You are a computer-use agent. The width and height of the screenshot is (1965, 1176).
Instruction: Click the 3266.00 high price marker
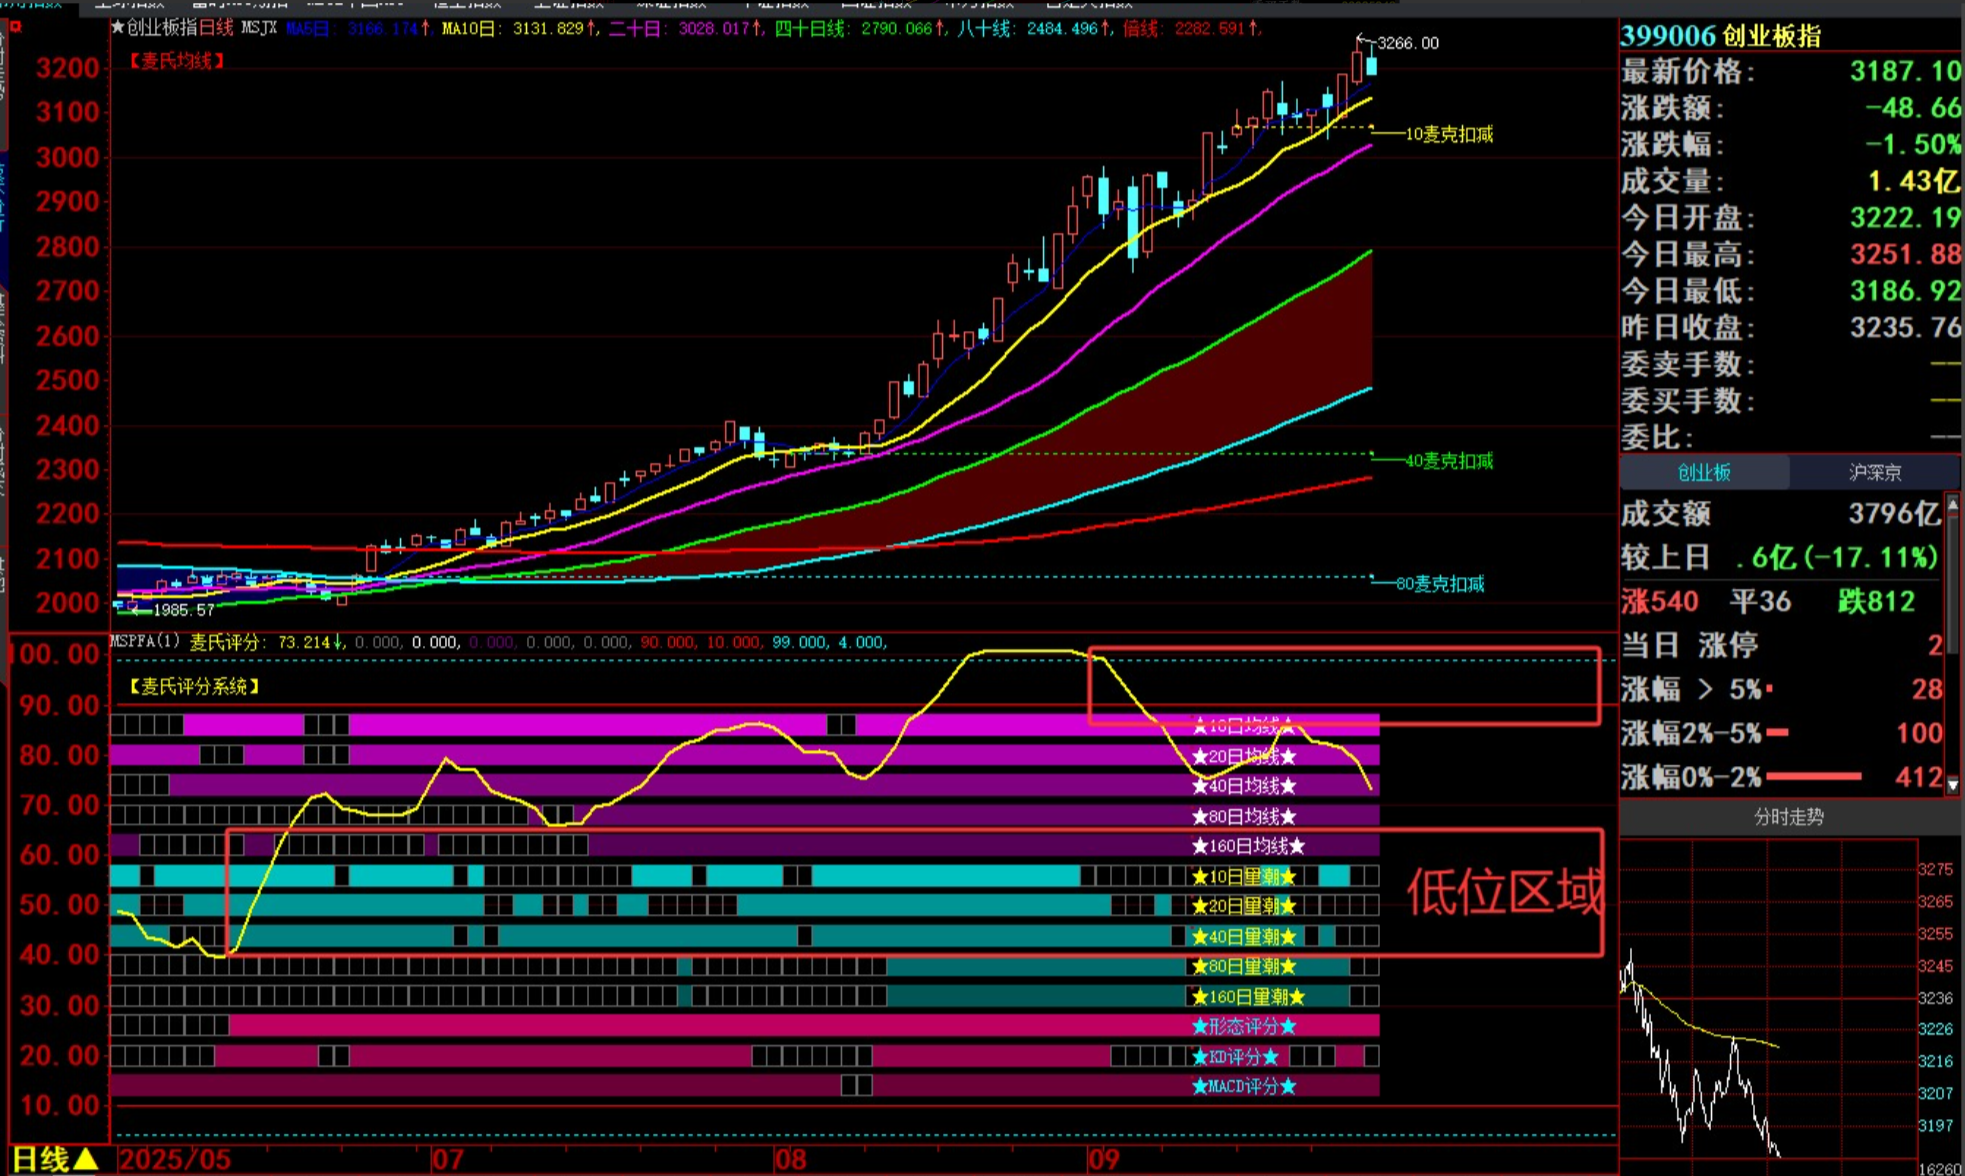click(x=1407, y=43)
